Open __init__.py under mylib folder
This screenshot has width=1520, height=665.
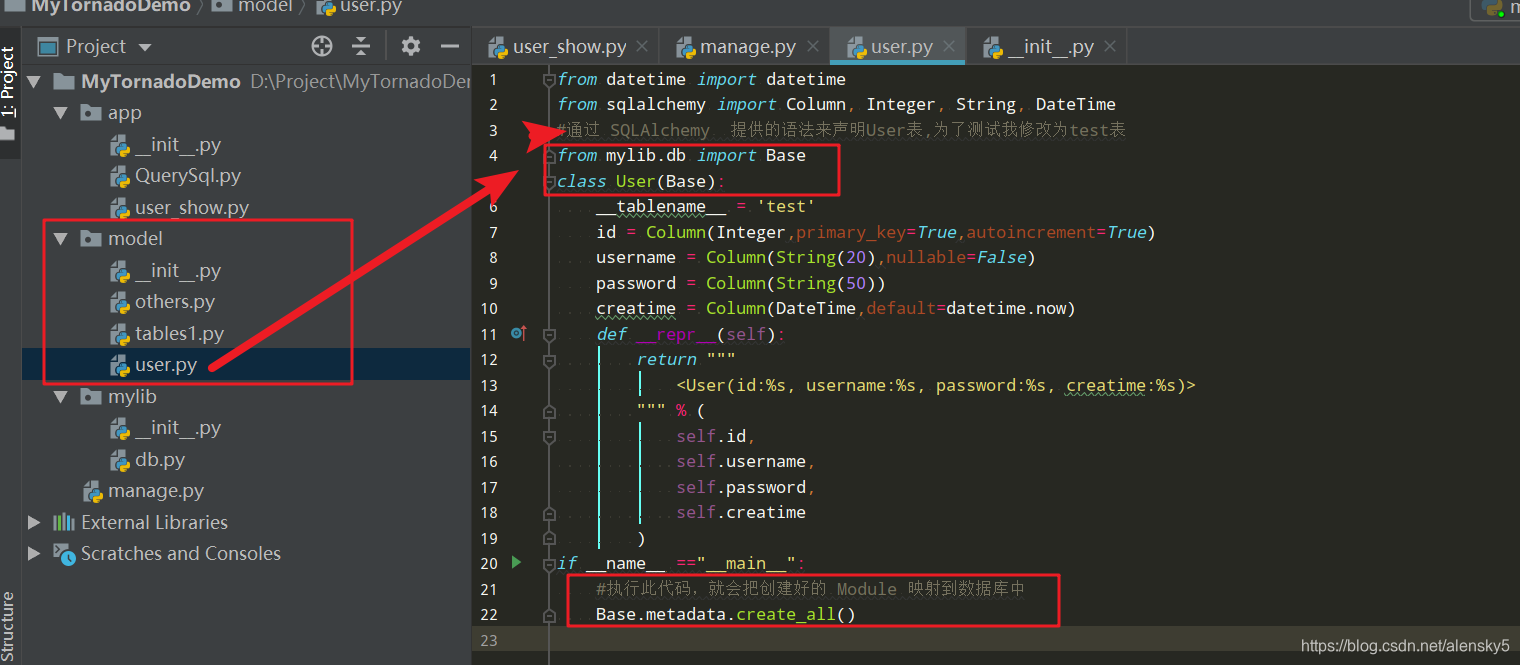(x=178, y=428)
